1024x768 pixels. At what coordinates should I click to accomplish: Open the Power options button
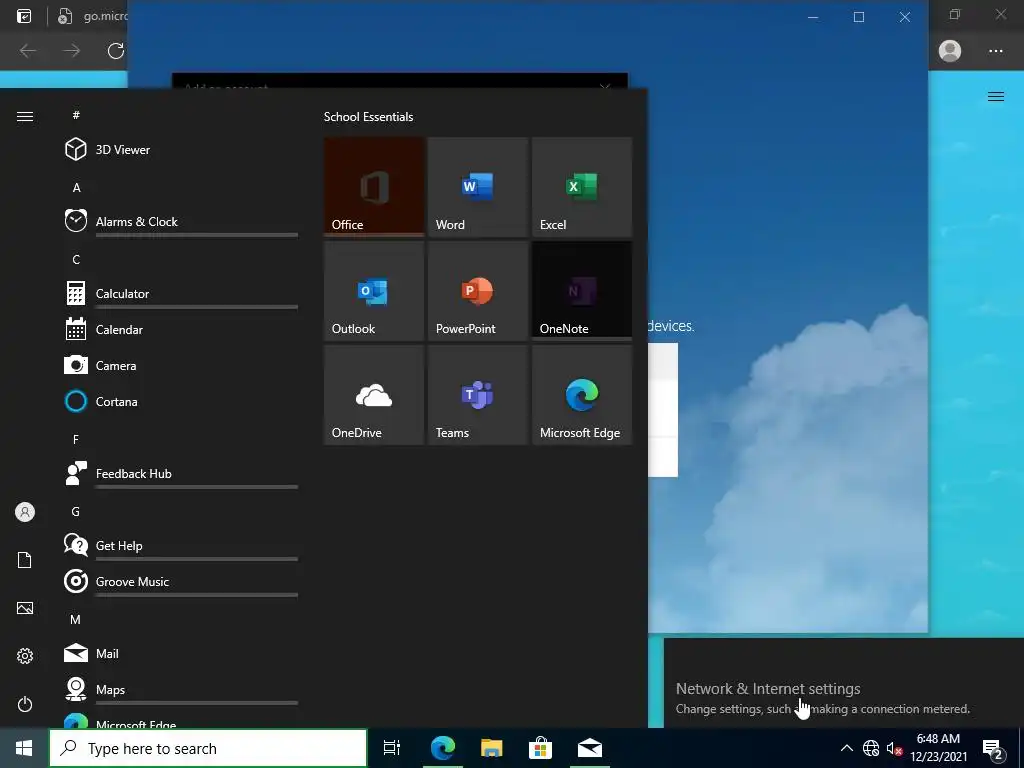(x=25, y=704)
